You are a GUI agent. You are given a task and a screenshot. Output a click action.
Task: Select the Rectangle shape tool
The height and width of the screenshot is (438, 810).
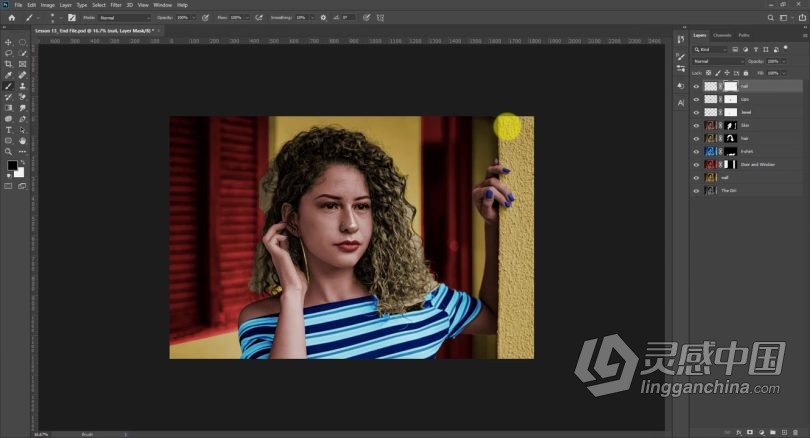(8, 141)
